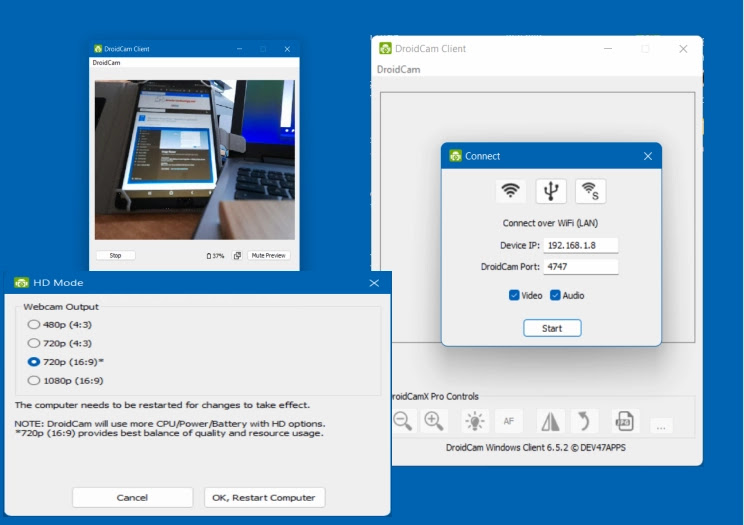The height and width of the screenshot is (525, 744).
Task: Click the zoom out control icon
Action: pos(403,421)
